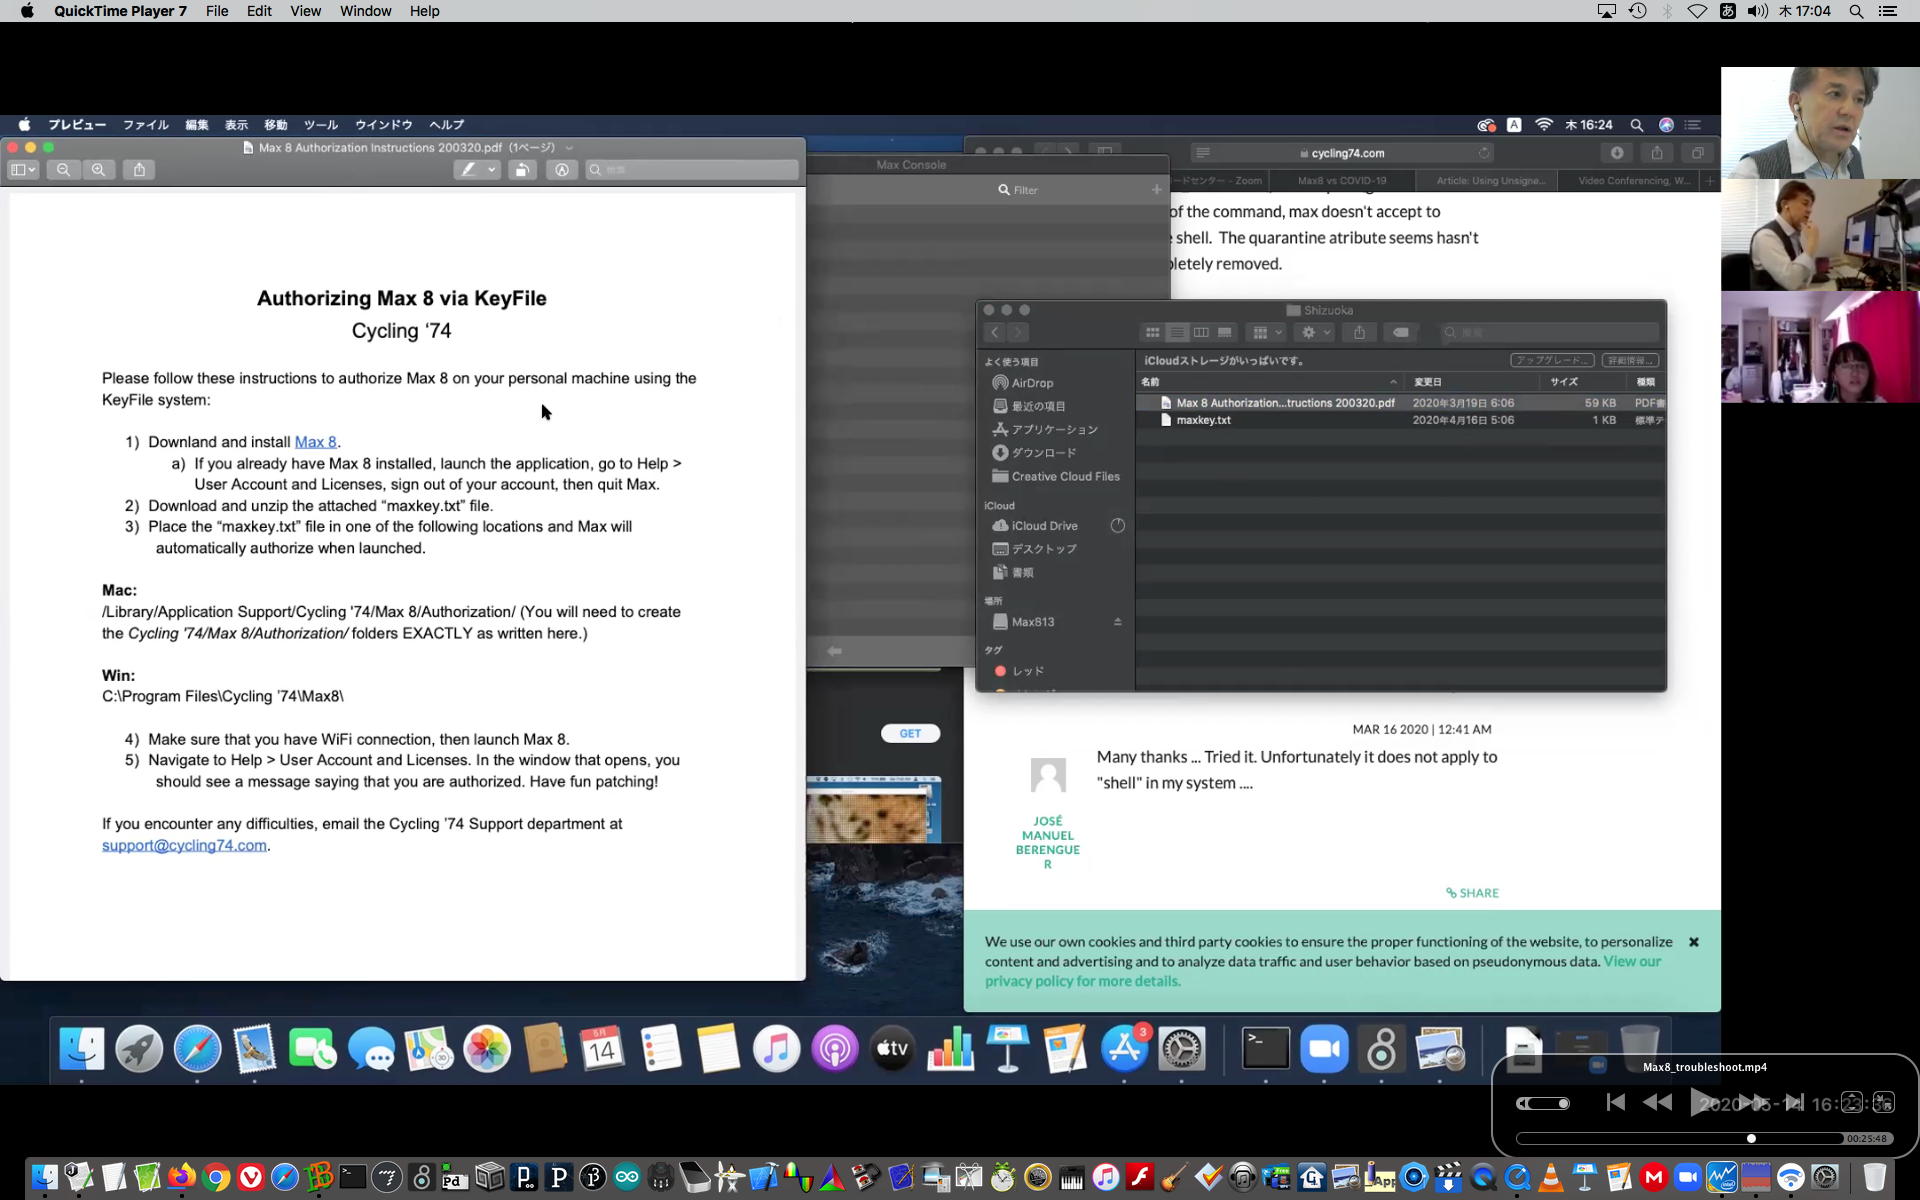The width and height of the screenshot is (1920, 1200).
Task: Open VLC from the Dock
Action: point(1550,1177)
